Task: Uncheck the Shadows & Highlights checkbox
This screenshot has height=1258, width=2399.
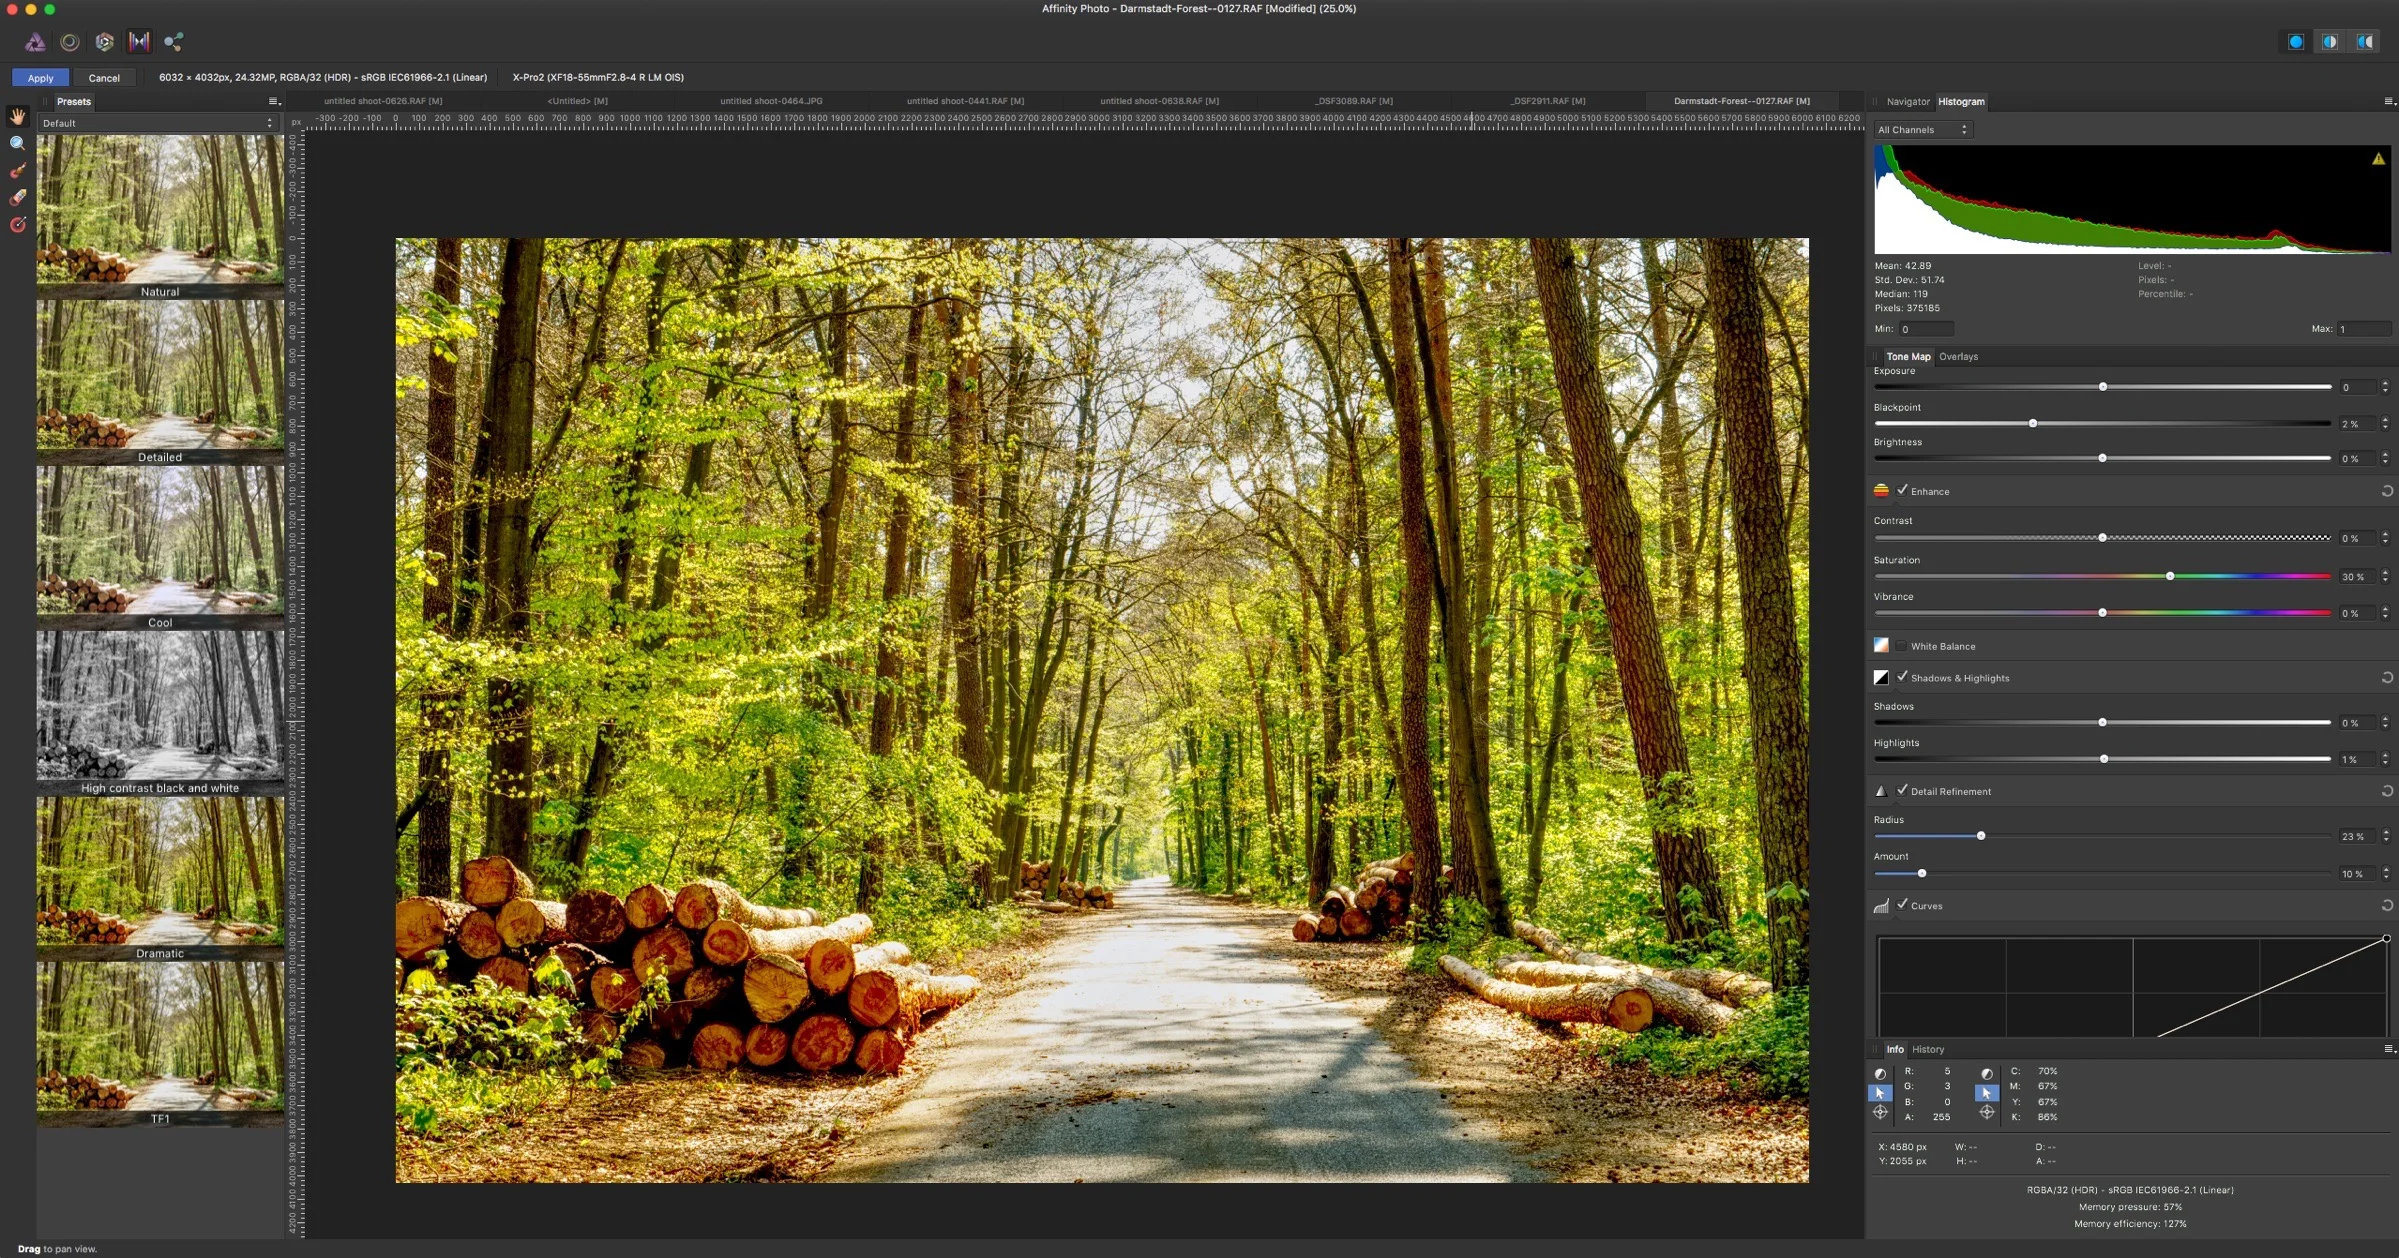Action: pos(1901,677)
